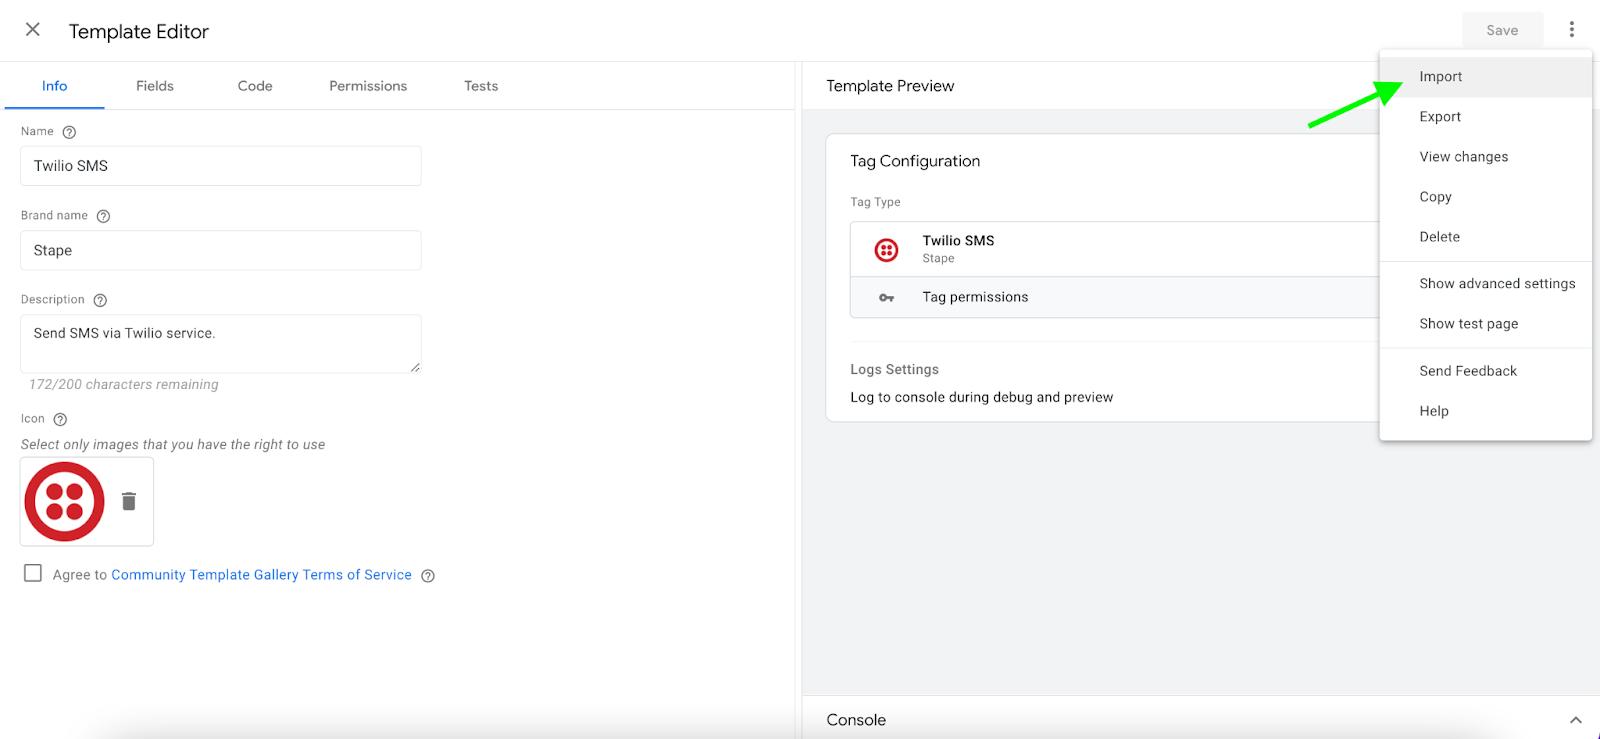This screenshot has width=1600, height=739.
Task: Open the Code tab
Action: (x=255, y=86)
